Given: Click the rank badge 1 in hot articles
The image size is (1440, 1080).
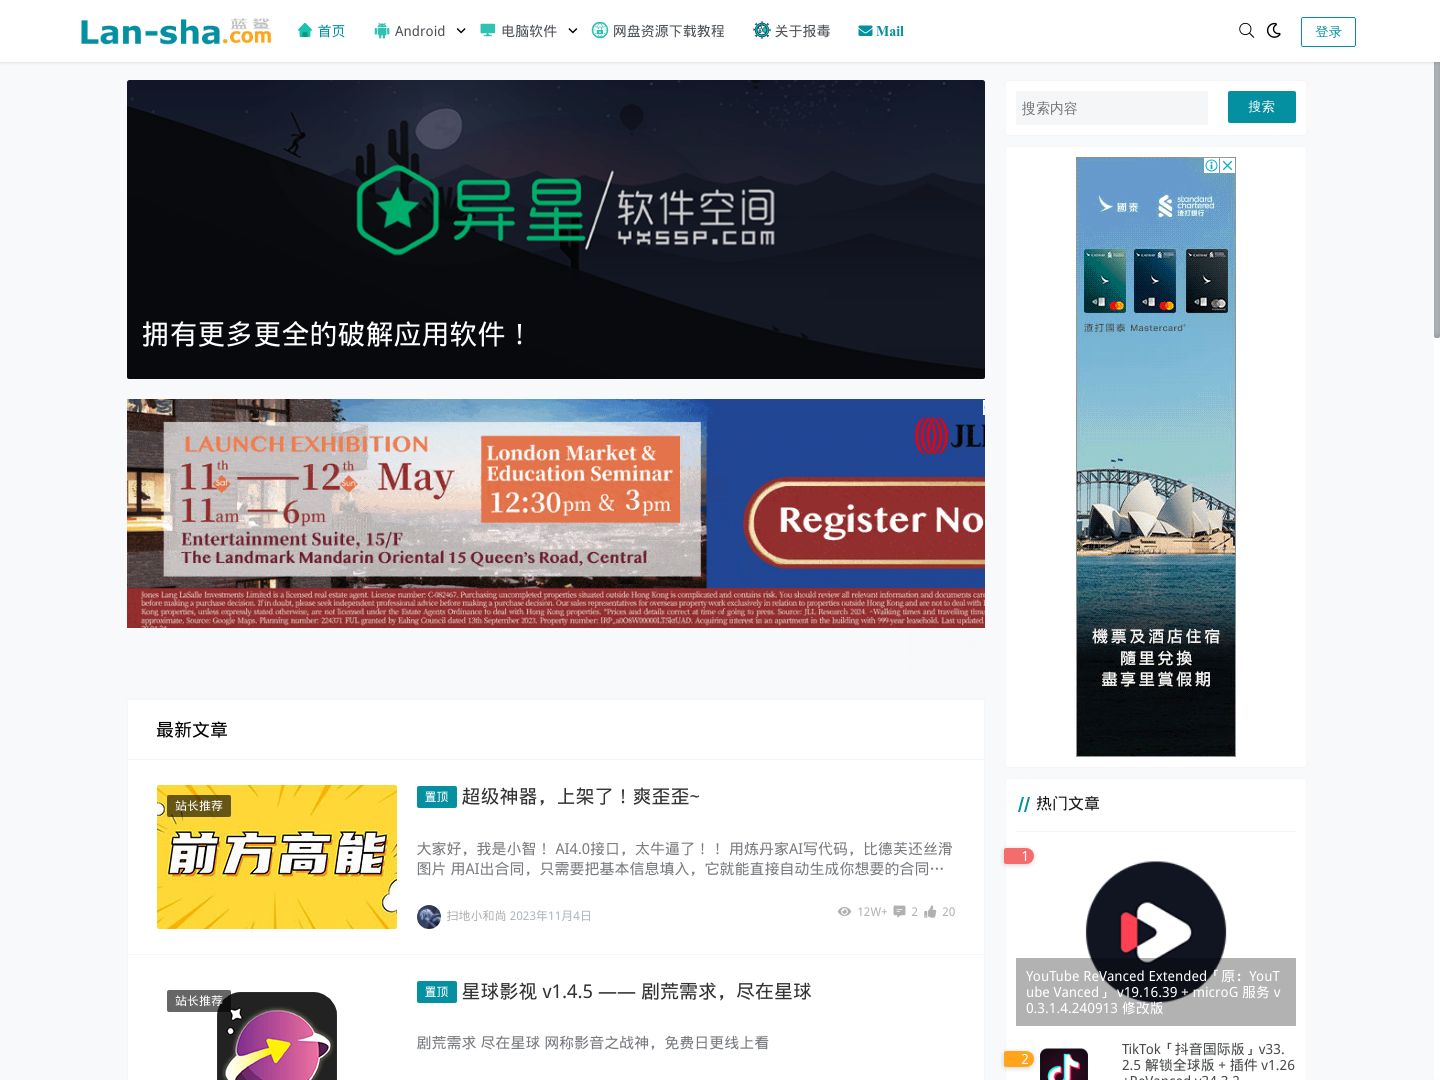Looking at the screenshot, I should coord(1019,856).
